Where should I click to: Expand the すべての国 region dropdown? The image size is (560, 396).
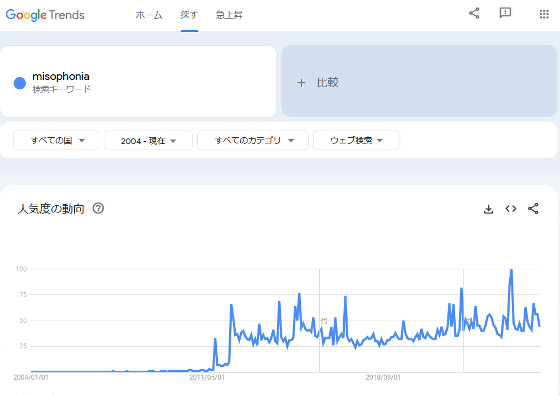[x=56, y=140]
